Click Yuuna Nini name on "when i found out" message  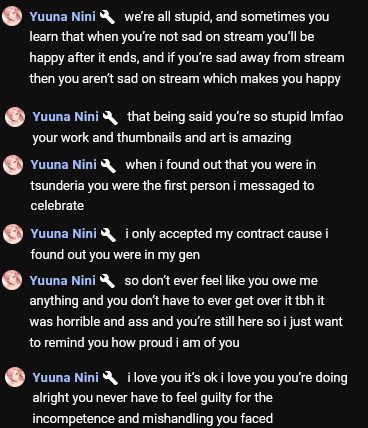click(x=64, y=165)
